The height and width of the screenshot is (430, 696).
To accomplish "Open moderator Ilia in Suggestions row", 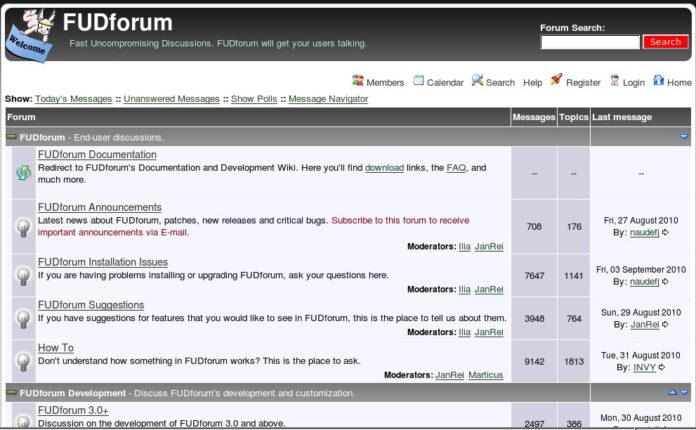I will (464, 332).
